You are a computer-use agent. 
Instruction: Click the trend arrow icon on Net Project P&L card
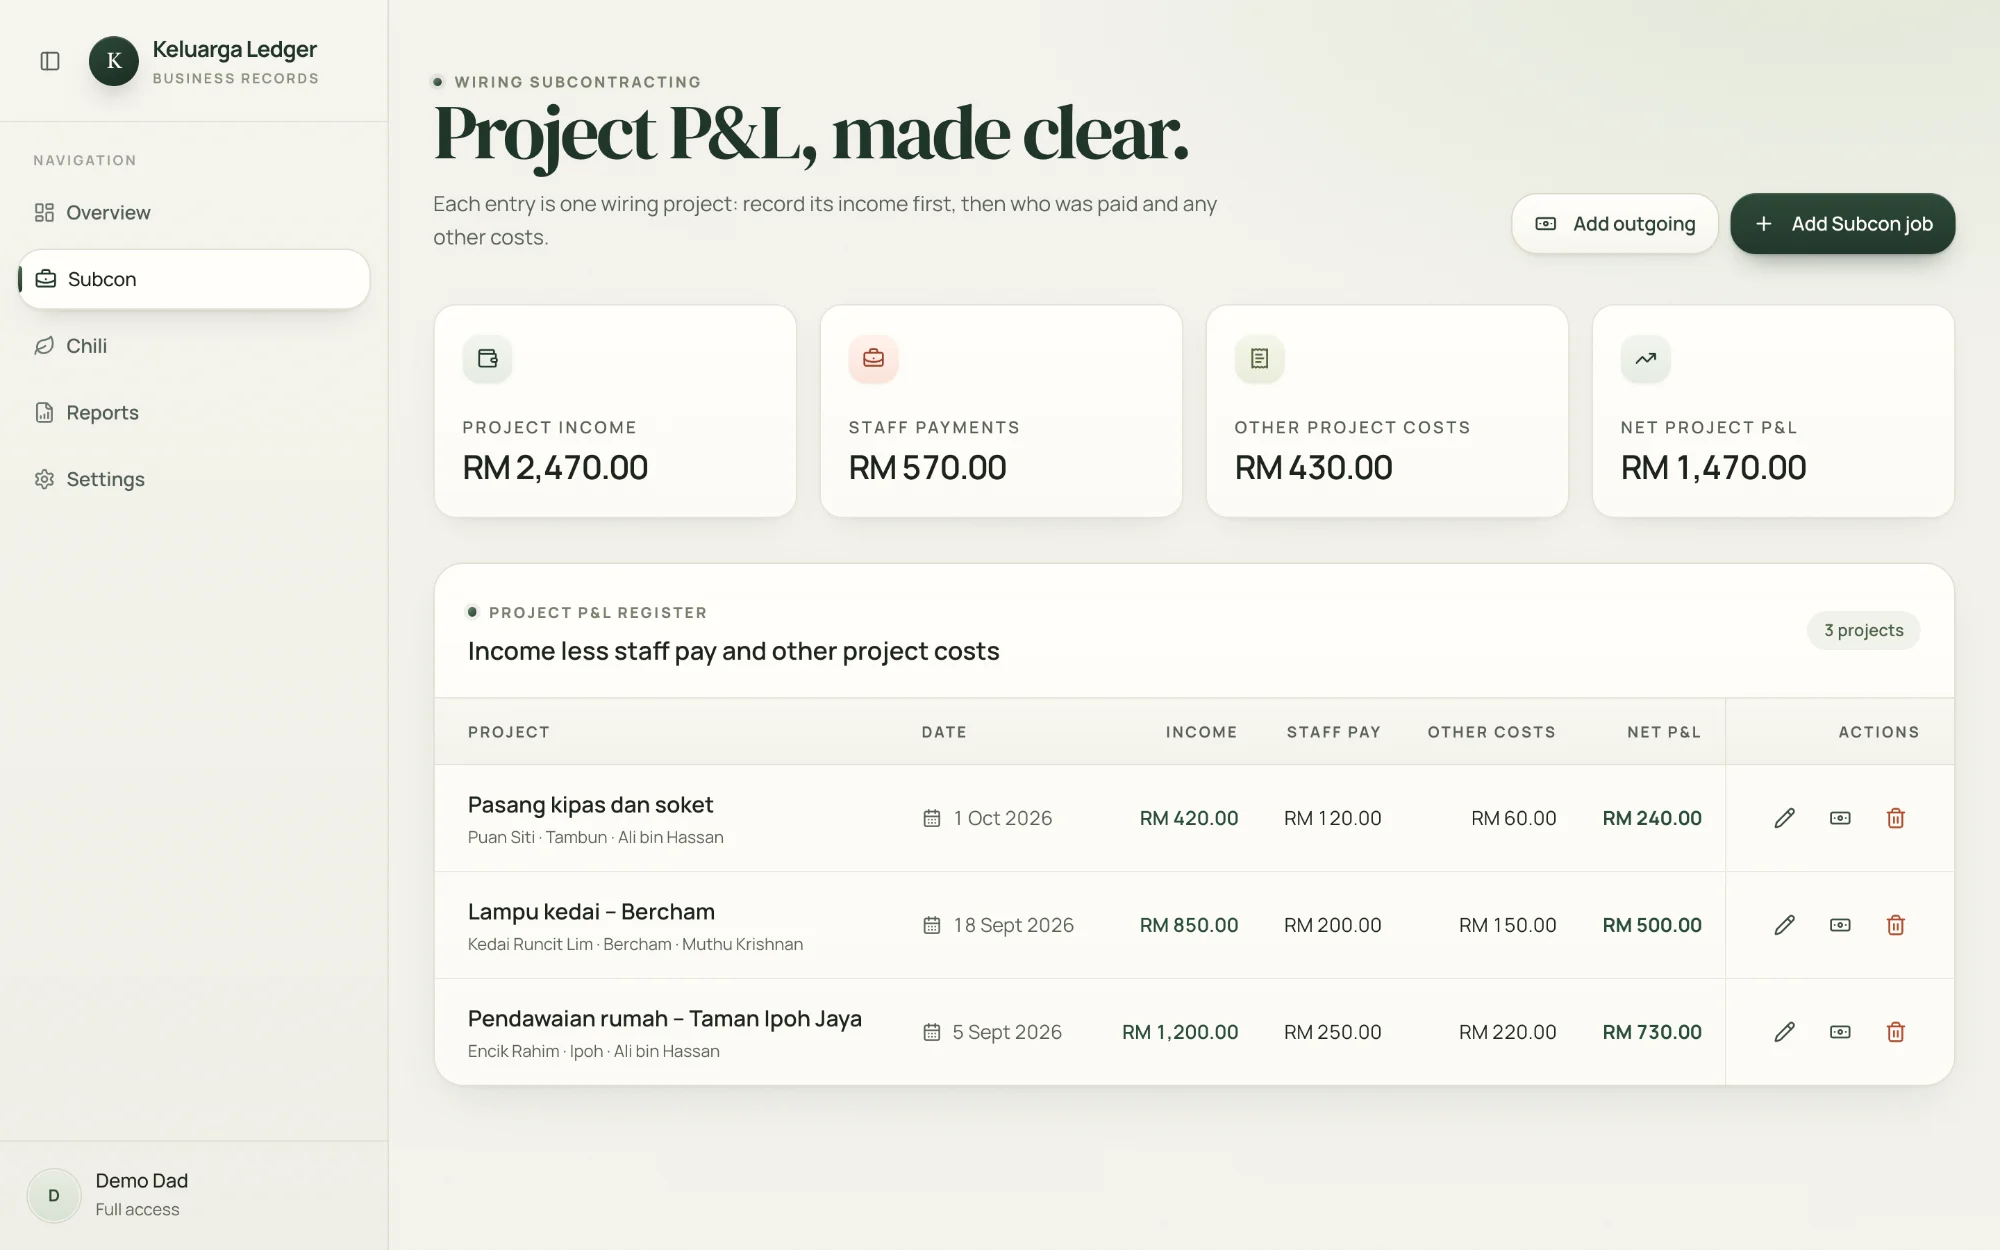tap(1646, 358)
